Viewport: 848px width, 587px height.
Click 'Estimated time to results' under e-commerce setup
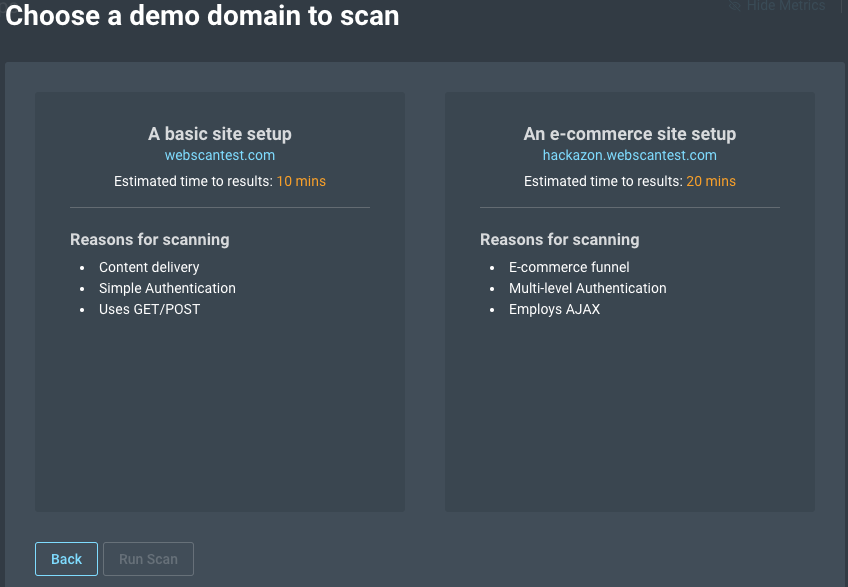pyautogui.click(x=603, y=181)
